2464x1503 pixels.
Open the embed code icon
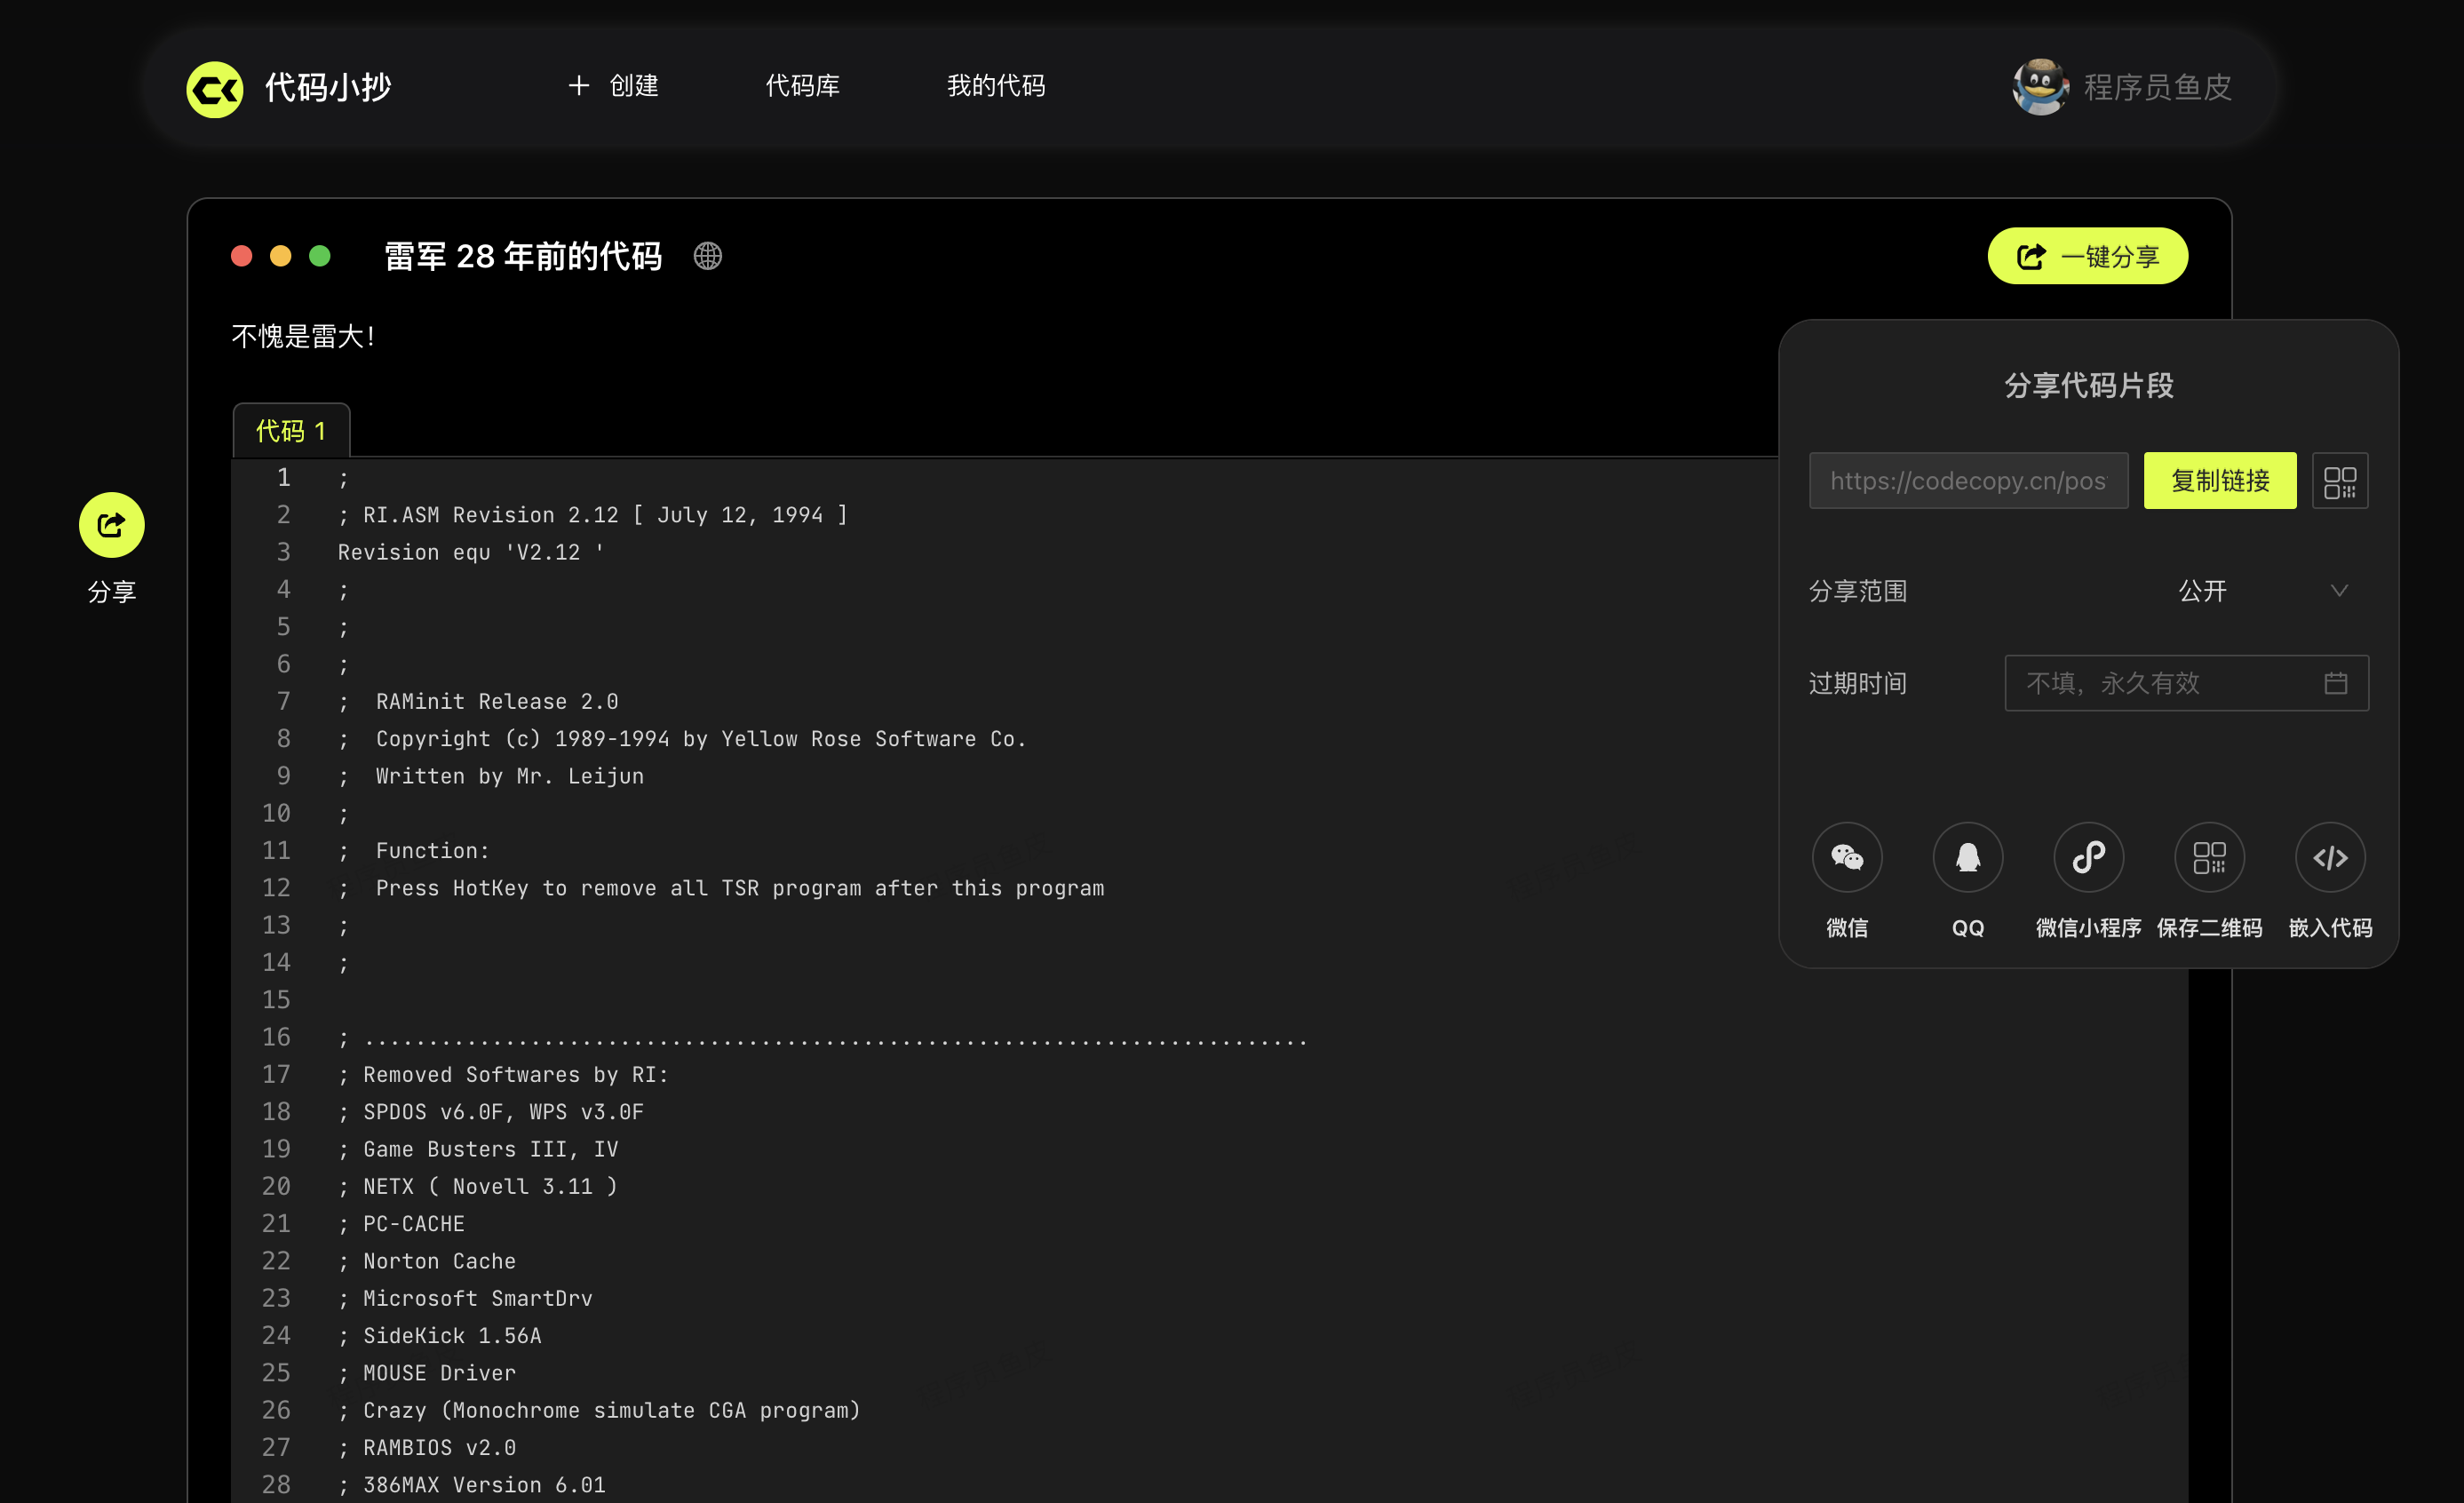[x=2330, y=857]
